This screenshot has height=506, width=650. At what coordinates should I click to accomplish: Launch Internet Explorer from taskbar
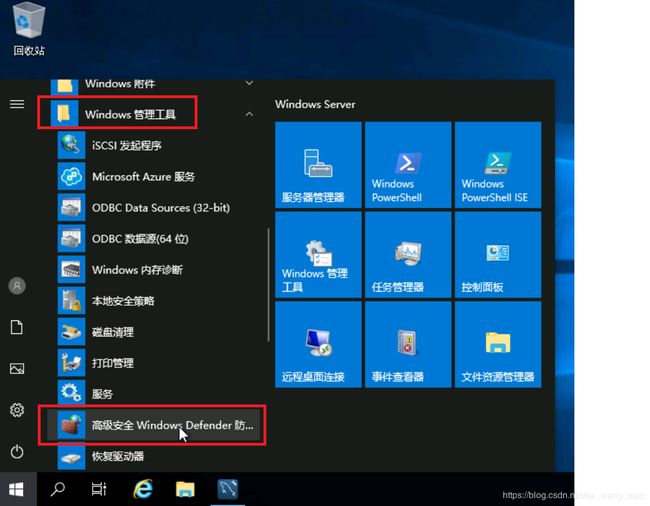tap(143, 489)
